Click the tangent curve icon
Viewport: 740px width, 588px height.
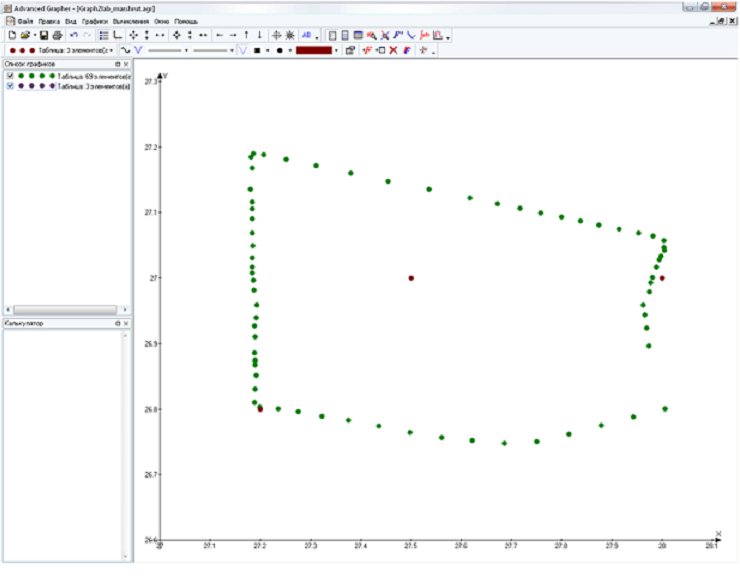point(412,35)
